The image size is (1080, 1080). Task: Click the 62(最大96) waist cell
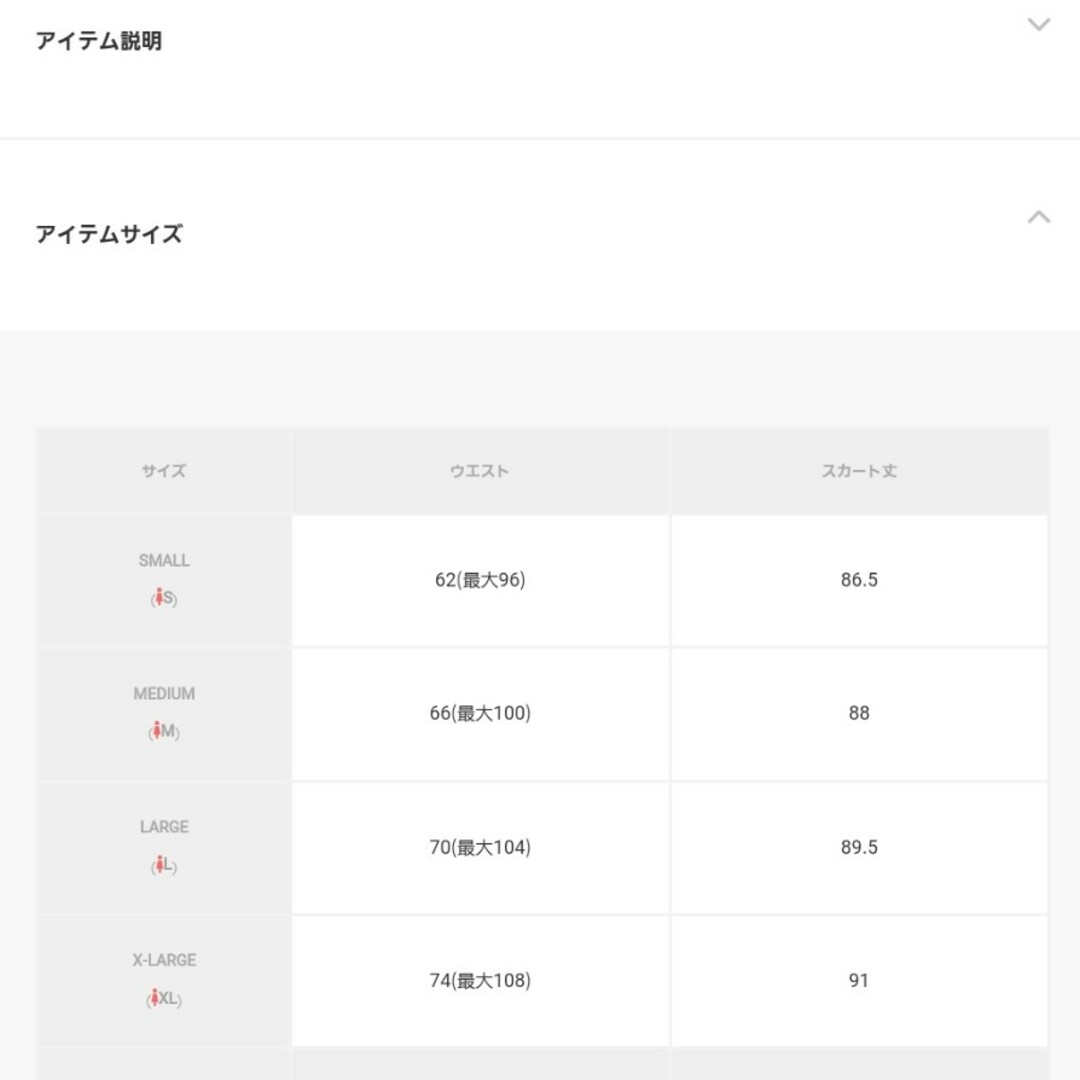[x=480, y=580]
